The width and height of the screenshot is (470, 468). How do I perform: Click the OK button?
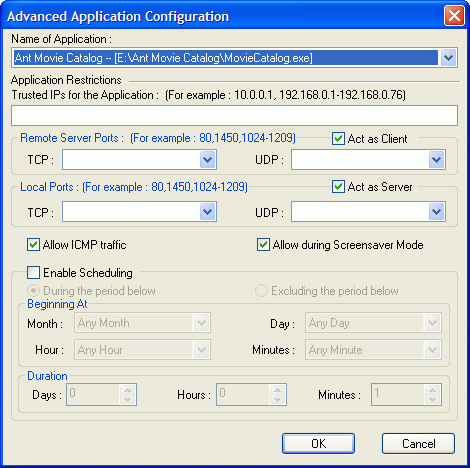coord(318,444)
